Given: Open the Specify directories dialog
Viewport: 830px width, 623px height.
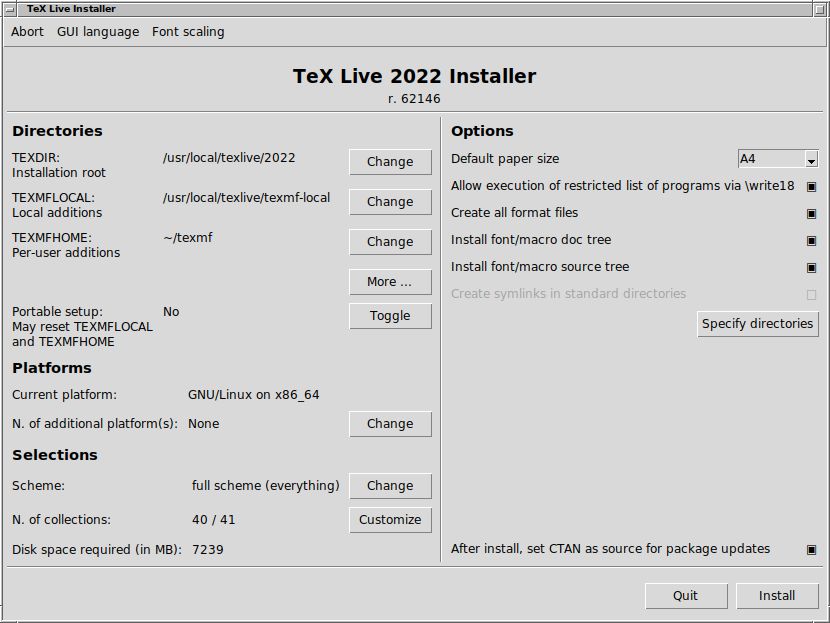Looking at the screenshot, I should coord(757,324).
